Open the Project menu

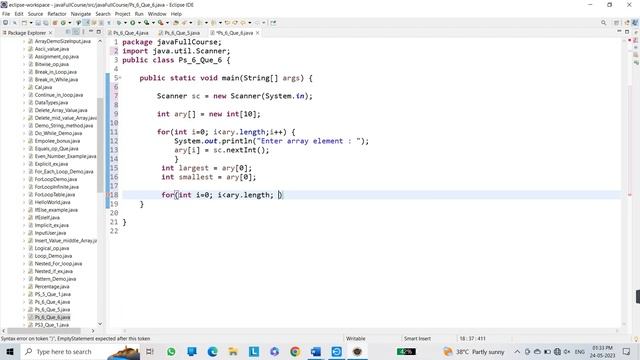[x=122, y=14]
